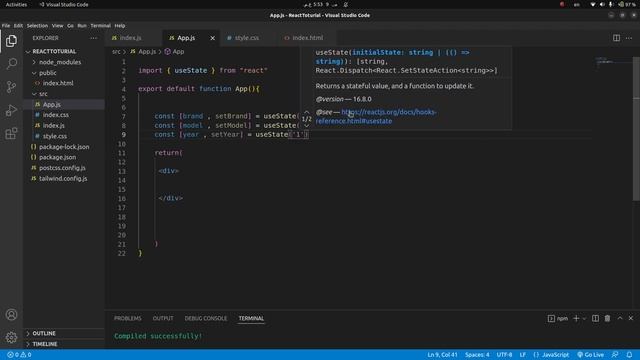Screen dimensions: 640x360
Task: Switch to the index.js editor tab
Action: click(x=130, y=38)
